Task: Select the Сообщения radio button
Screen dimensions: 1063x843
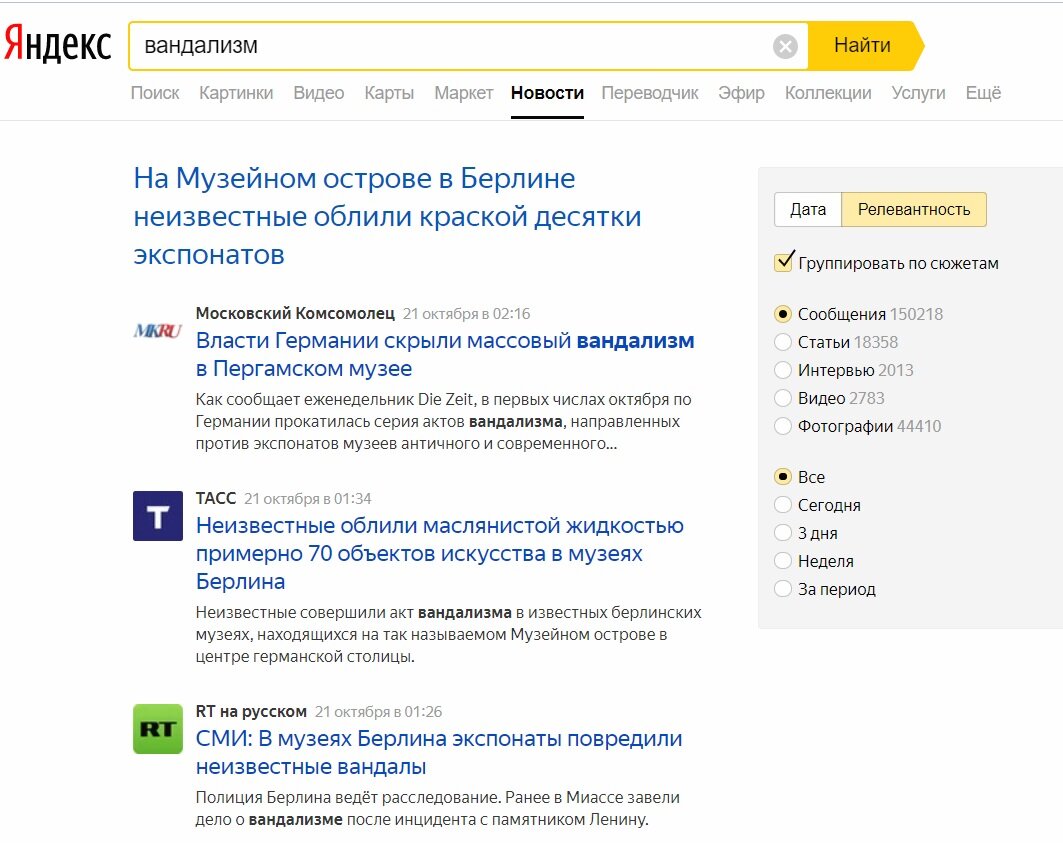Action: click(x=783, y=314)
